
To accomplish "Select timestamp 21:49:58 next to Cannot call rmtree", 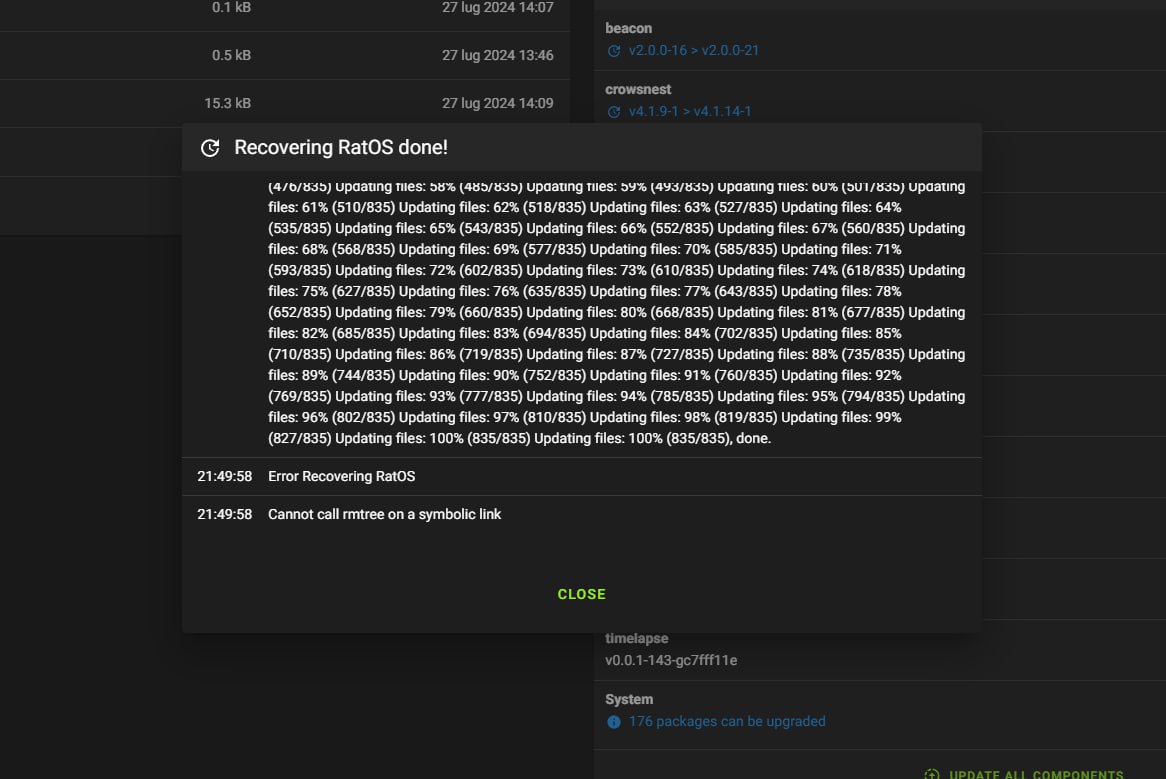I will (225, 514).
